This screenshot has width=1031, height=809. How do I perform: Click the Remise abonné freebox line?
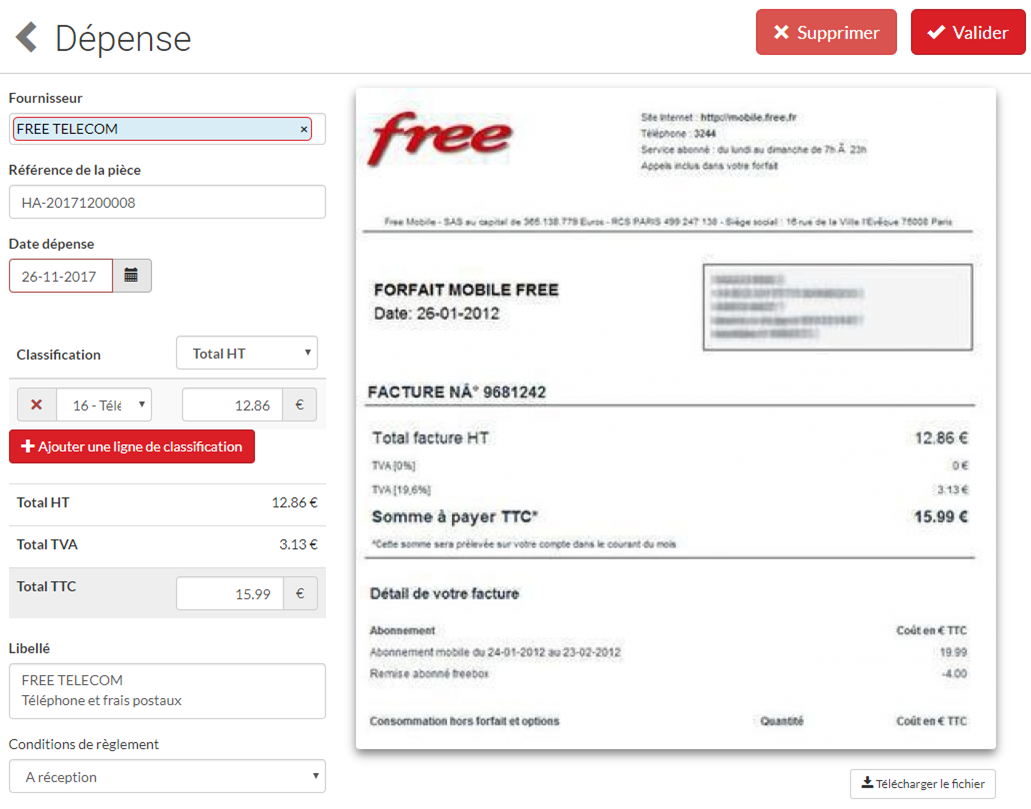pos(668,674)
